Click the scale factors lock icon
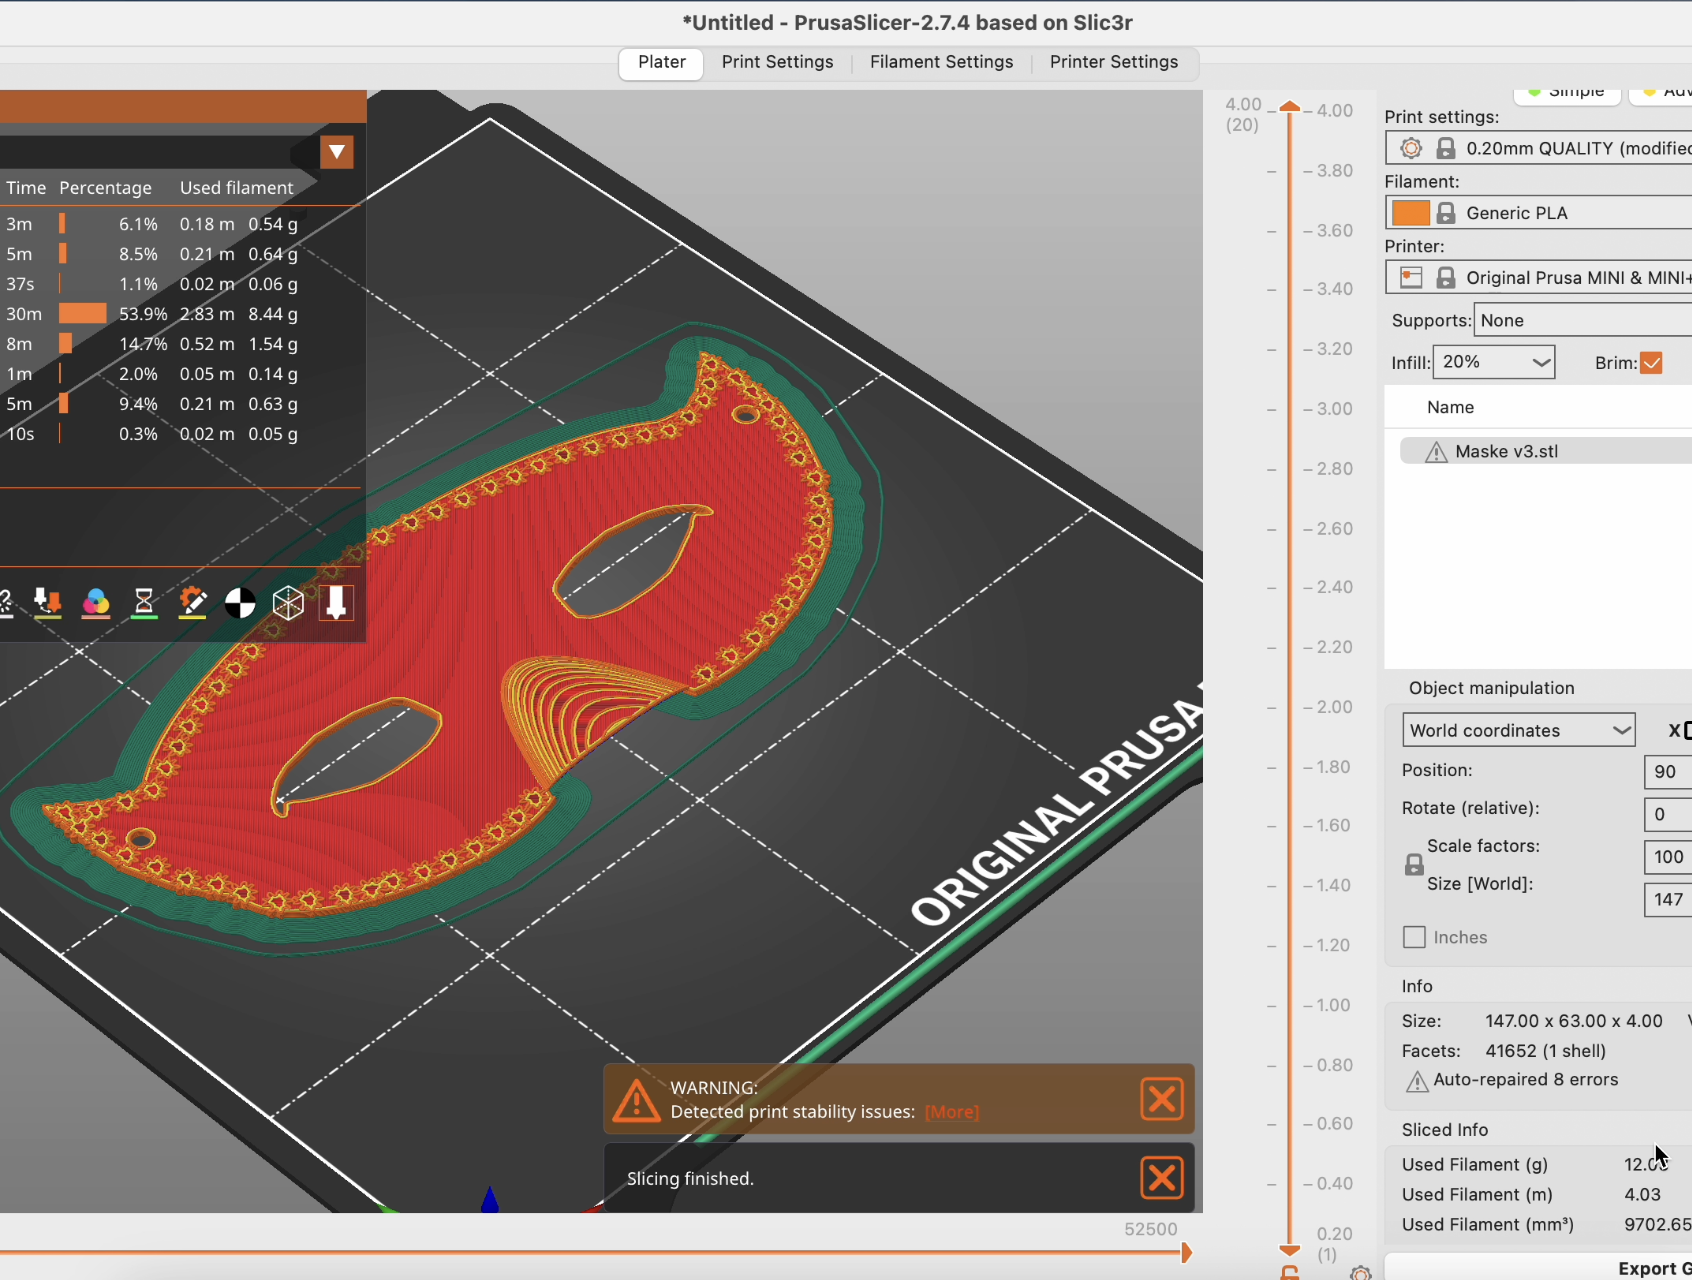This screenshot has width=1692, height=1280. [x=1414, y=865]
